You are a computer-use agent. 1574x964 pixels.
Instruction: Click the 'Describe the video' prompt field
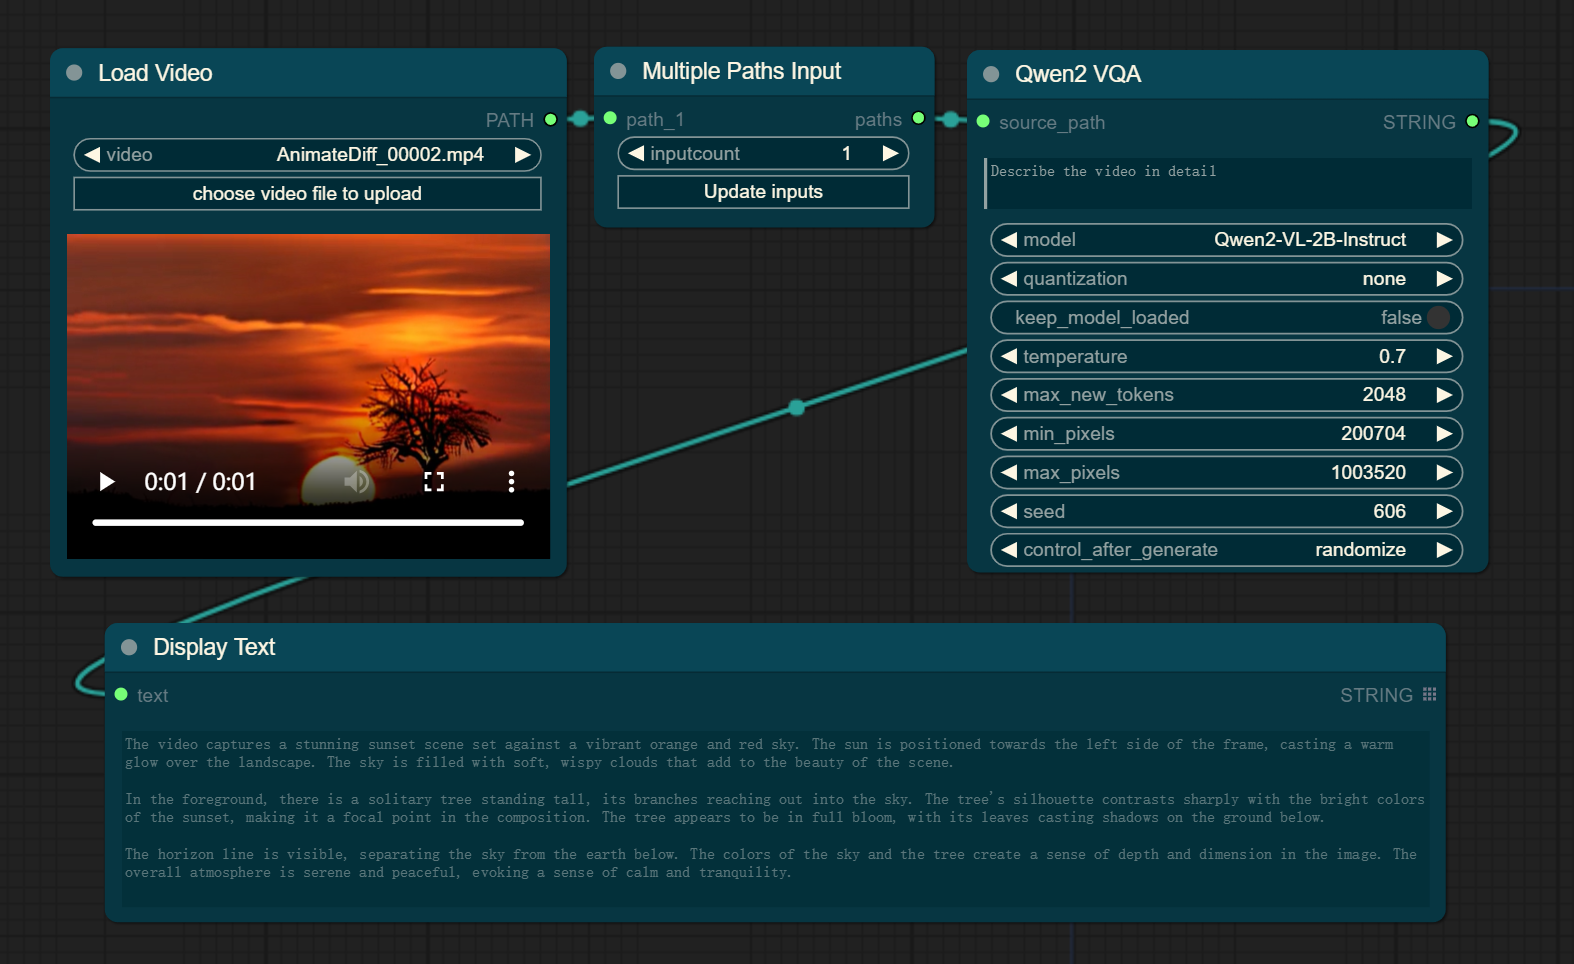[1228, 183]
